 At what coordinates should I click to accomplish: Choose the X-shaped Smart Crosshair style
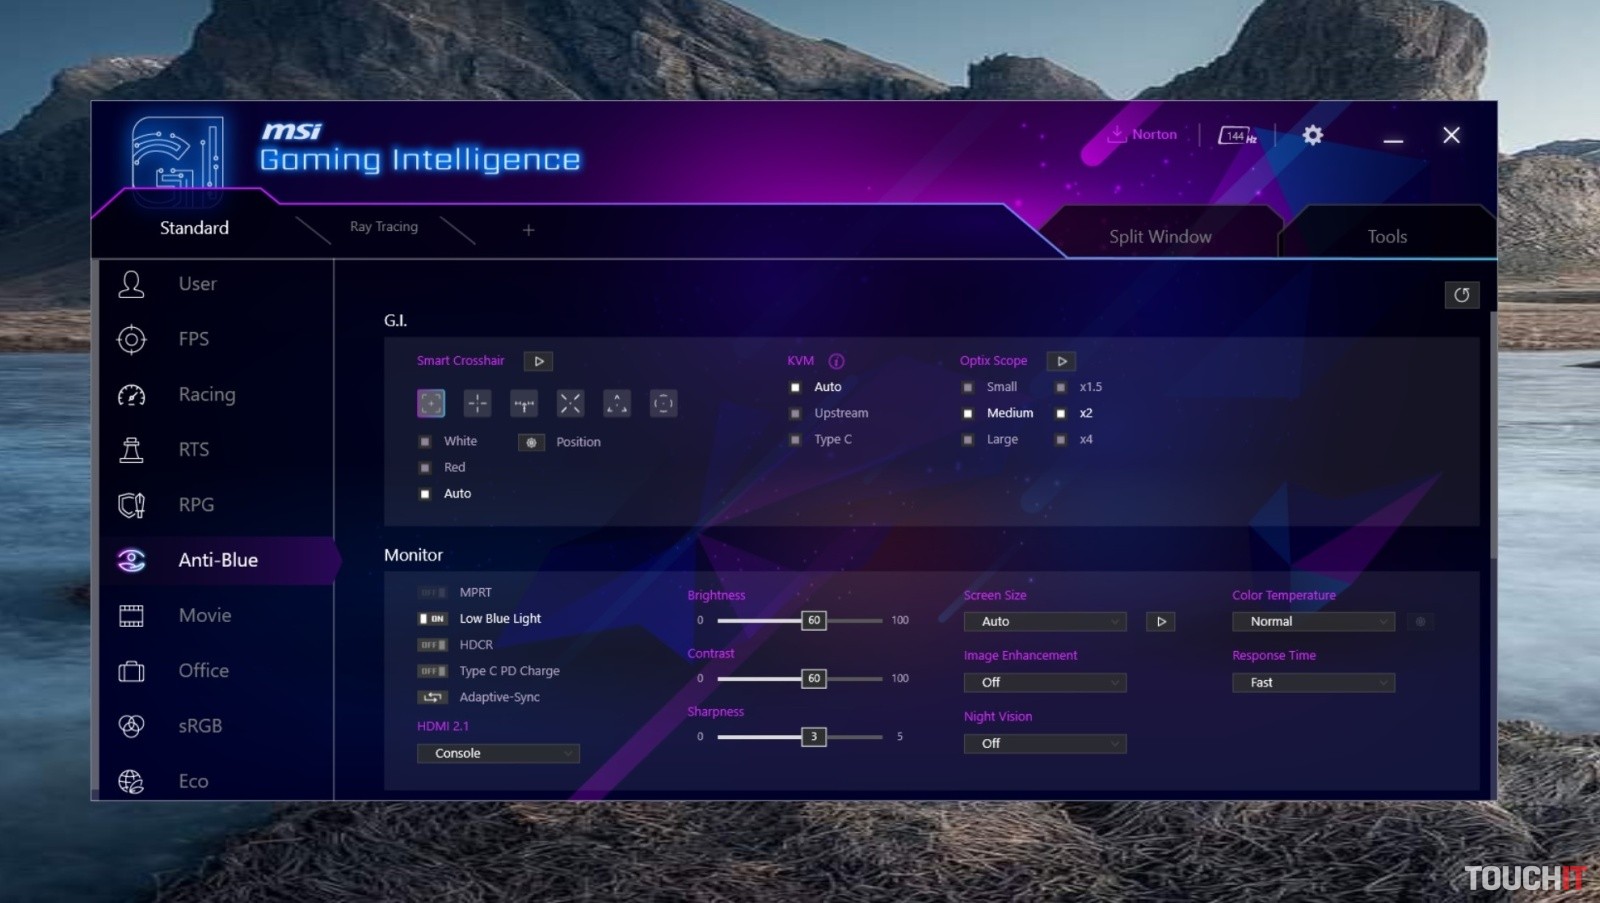(570, 403)
